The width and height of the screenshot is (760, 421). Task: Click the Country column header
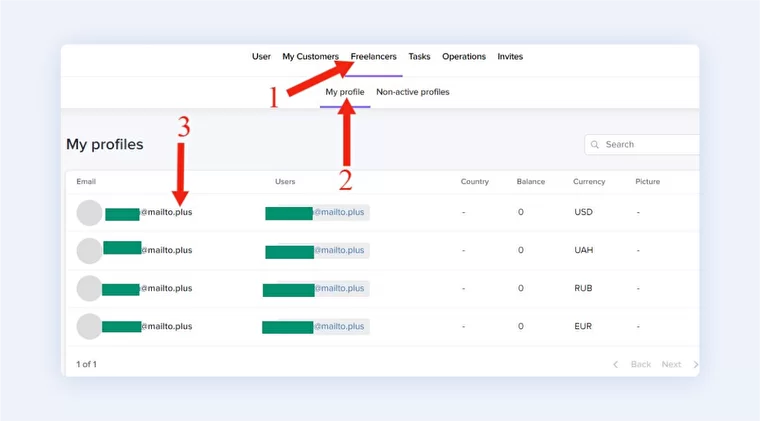coord(475,182)
